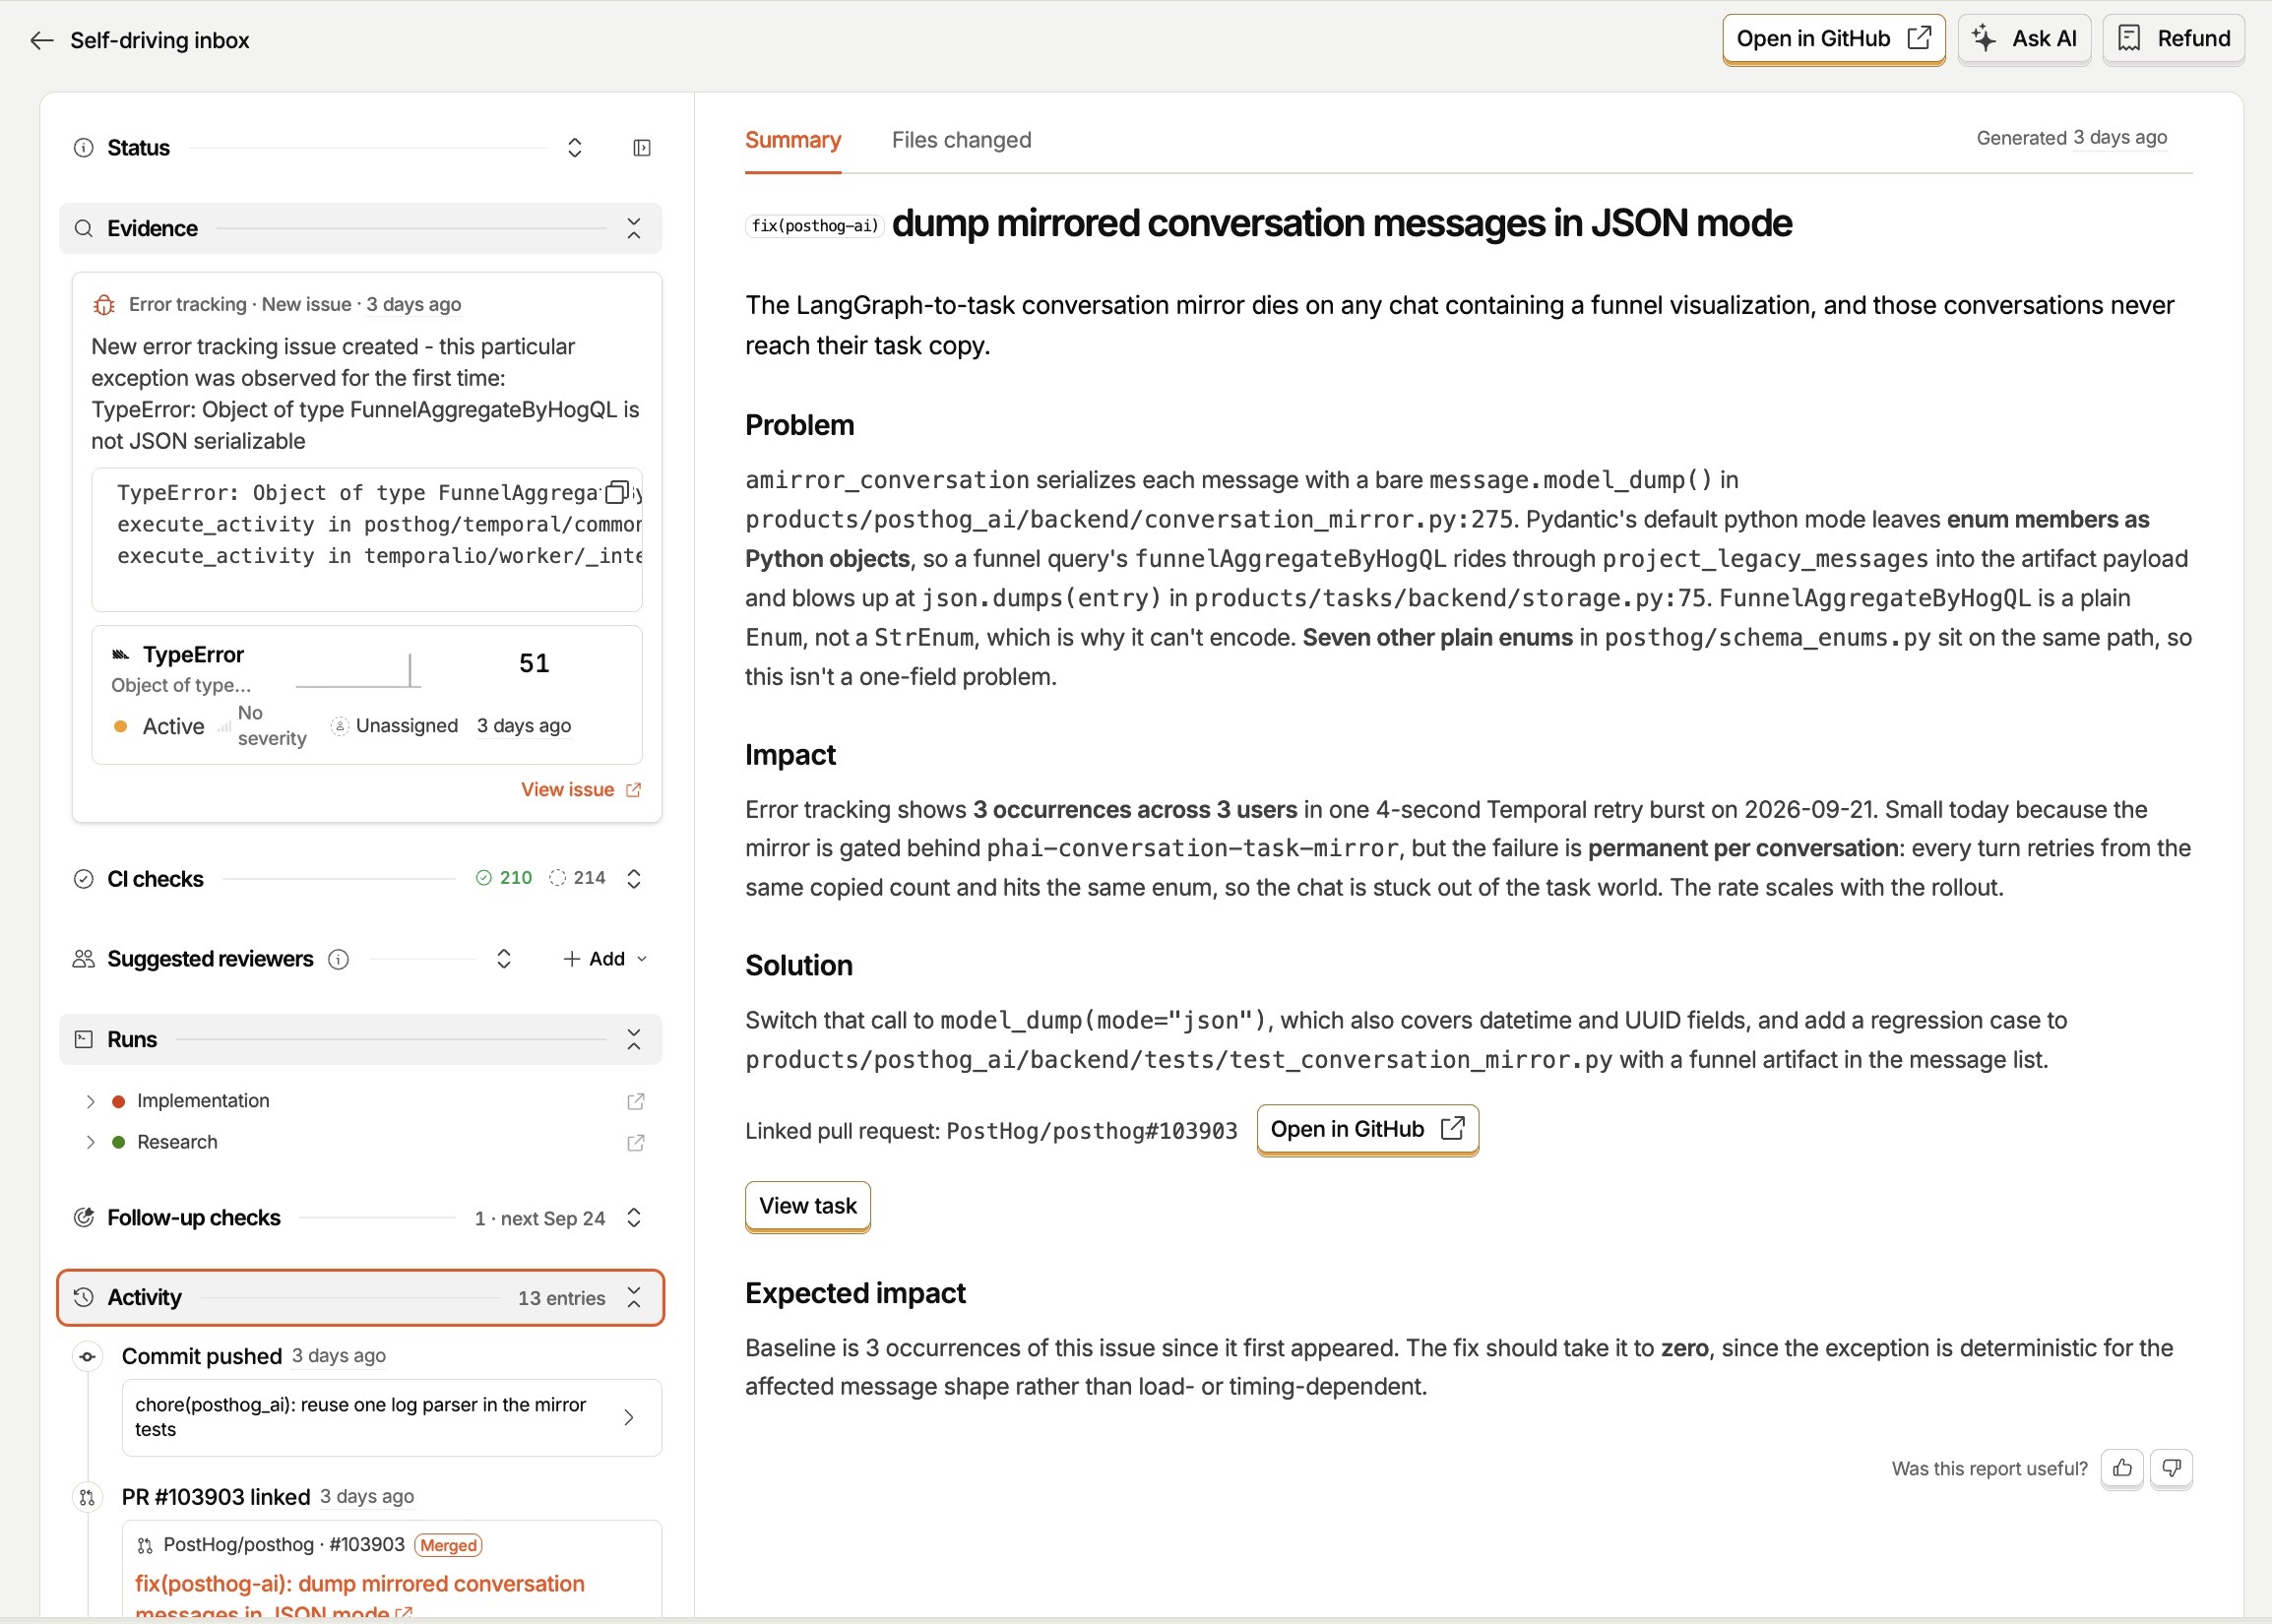The width and height of the screenshot is (2272, 1624).
Task: Expand the Status section
Action: click(575, 148)
